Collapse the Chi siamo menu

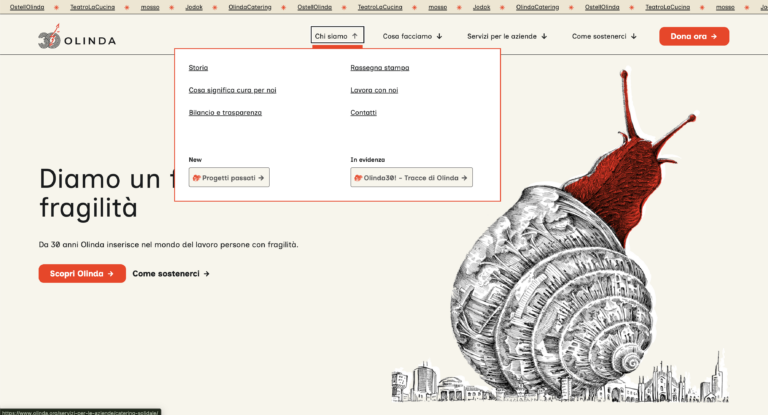point(337,36)
